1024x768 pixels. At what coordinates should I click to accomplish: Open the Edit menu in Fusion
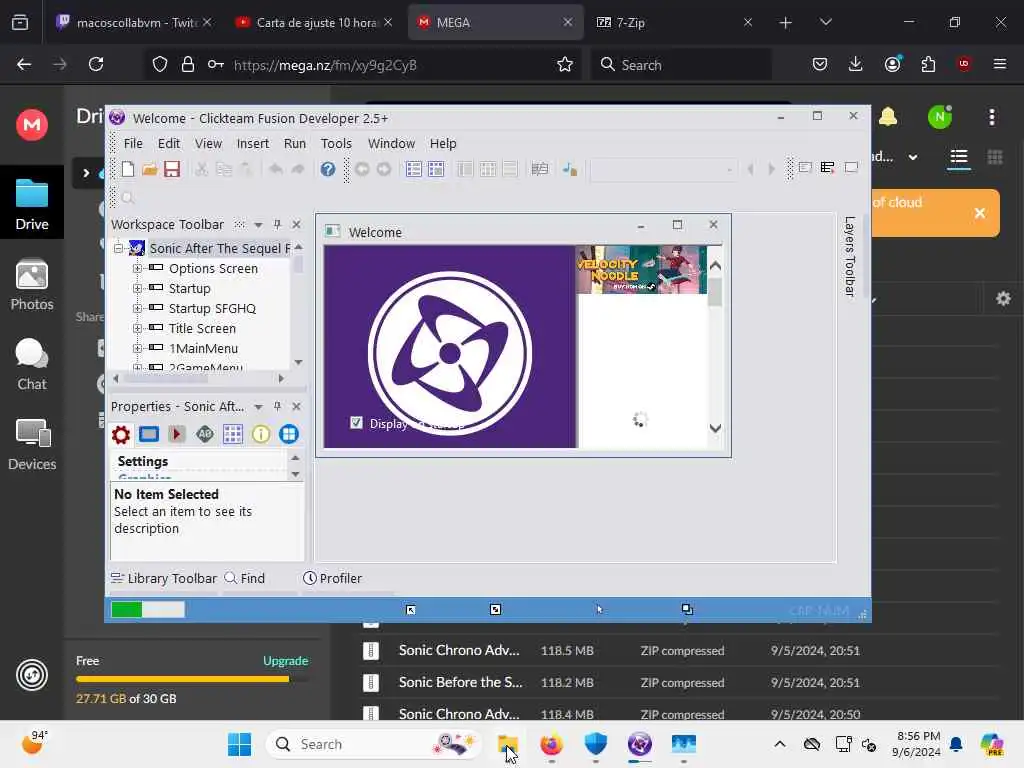point(168,144)
